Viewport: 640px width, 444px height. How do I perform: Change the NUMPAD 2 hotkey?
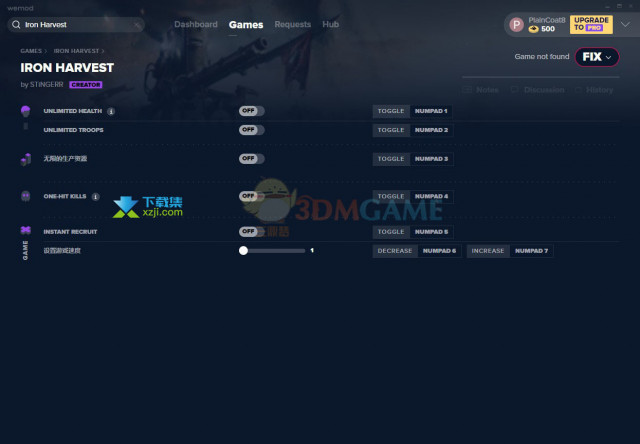coord(431,130)
